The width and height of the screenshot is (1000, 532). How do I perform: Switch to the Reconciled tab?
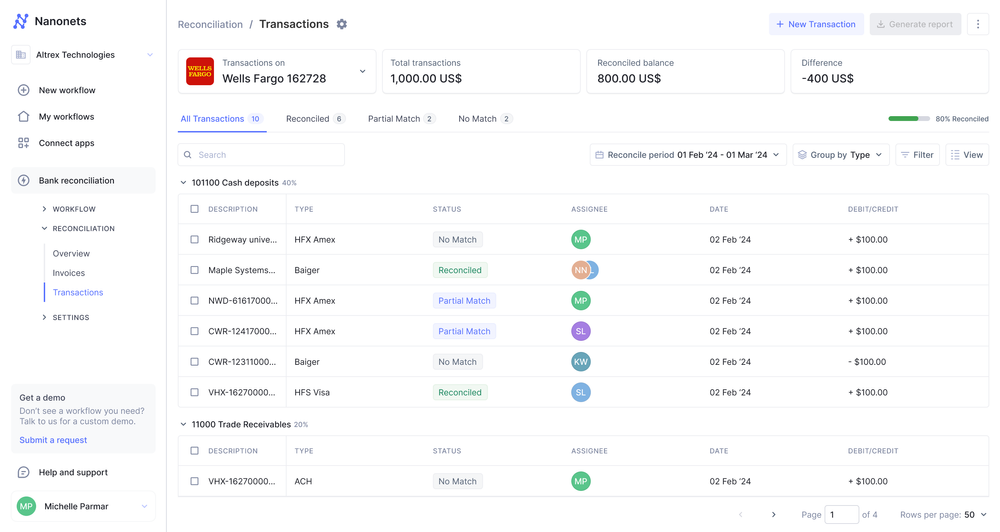pos(314,119)
